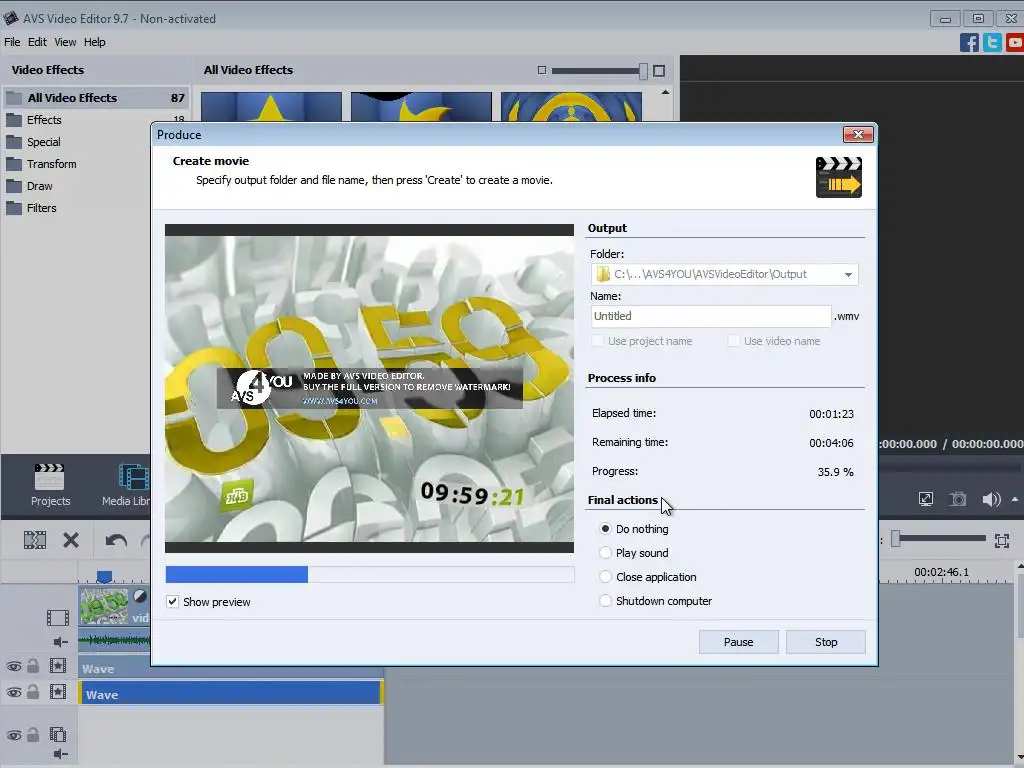Click the zoom-to-fit timeline icon

(1002, 541)
